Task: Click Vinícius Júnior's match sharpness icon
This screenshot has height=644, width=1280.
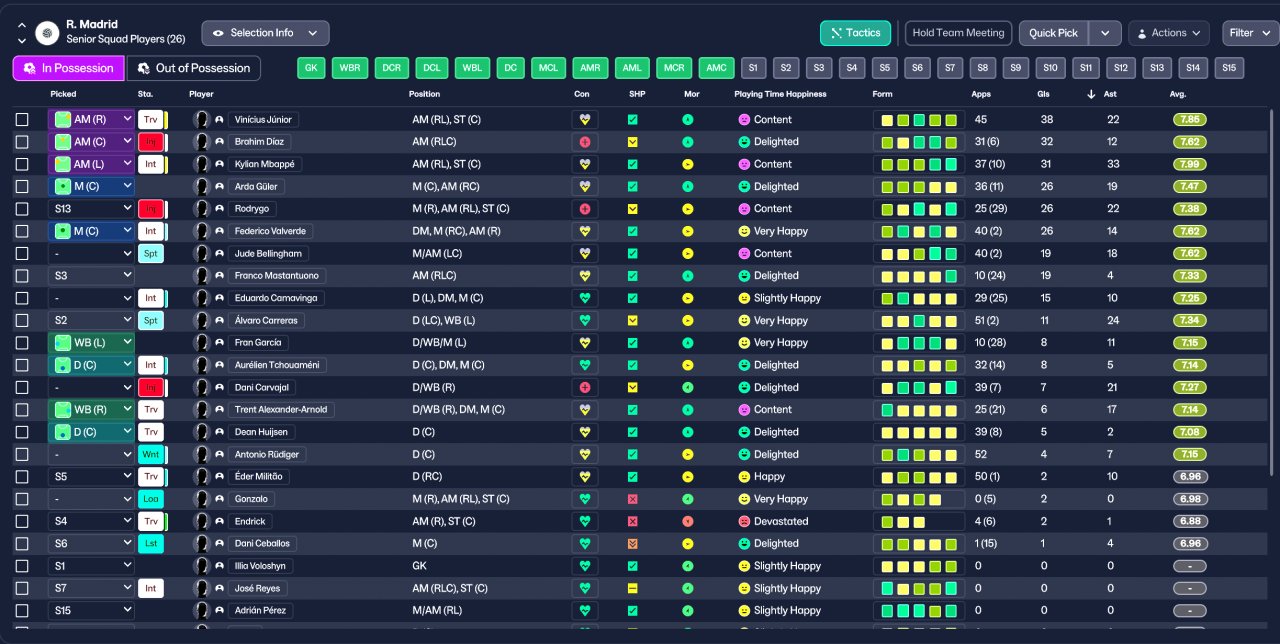Action: [632, 119]
